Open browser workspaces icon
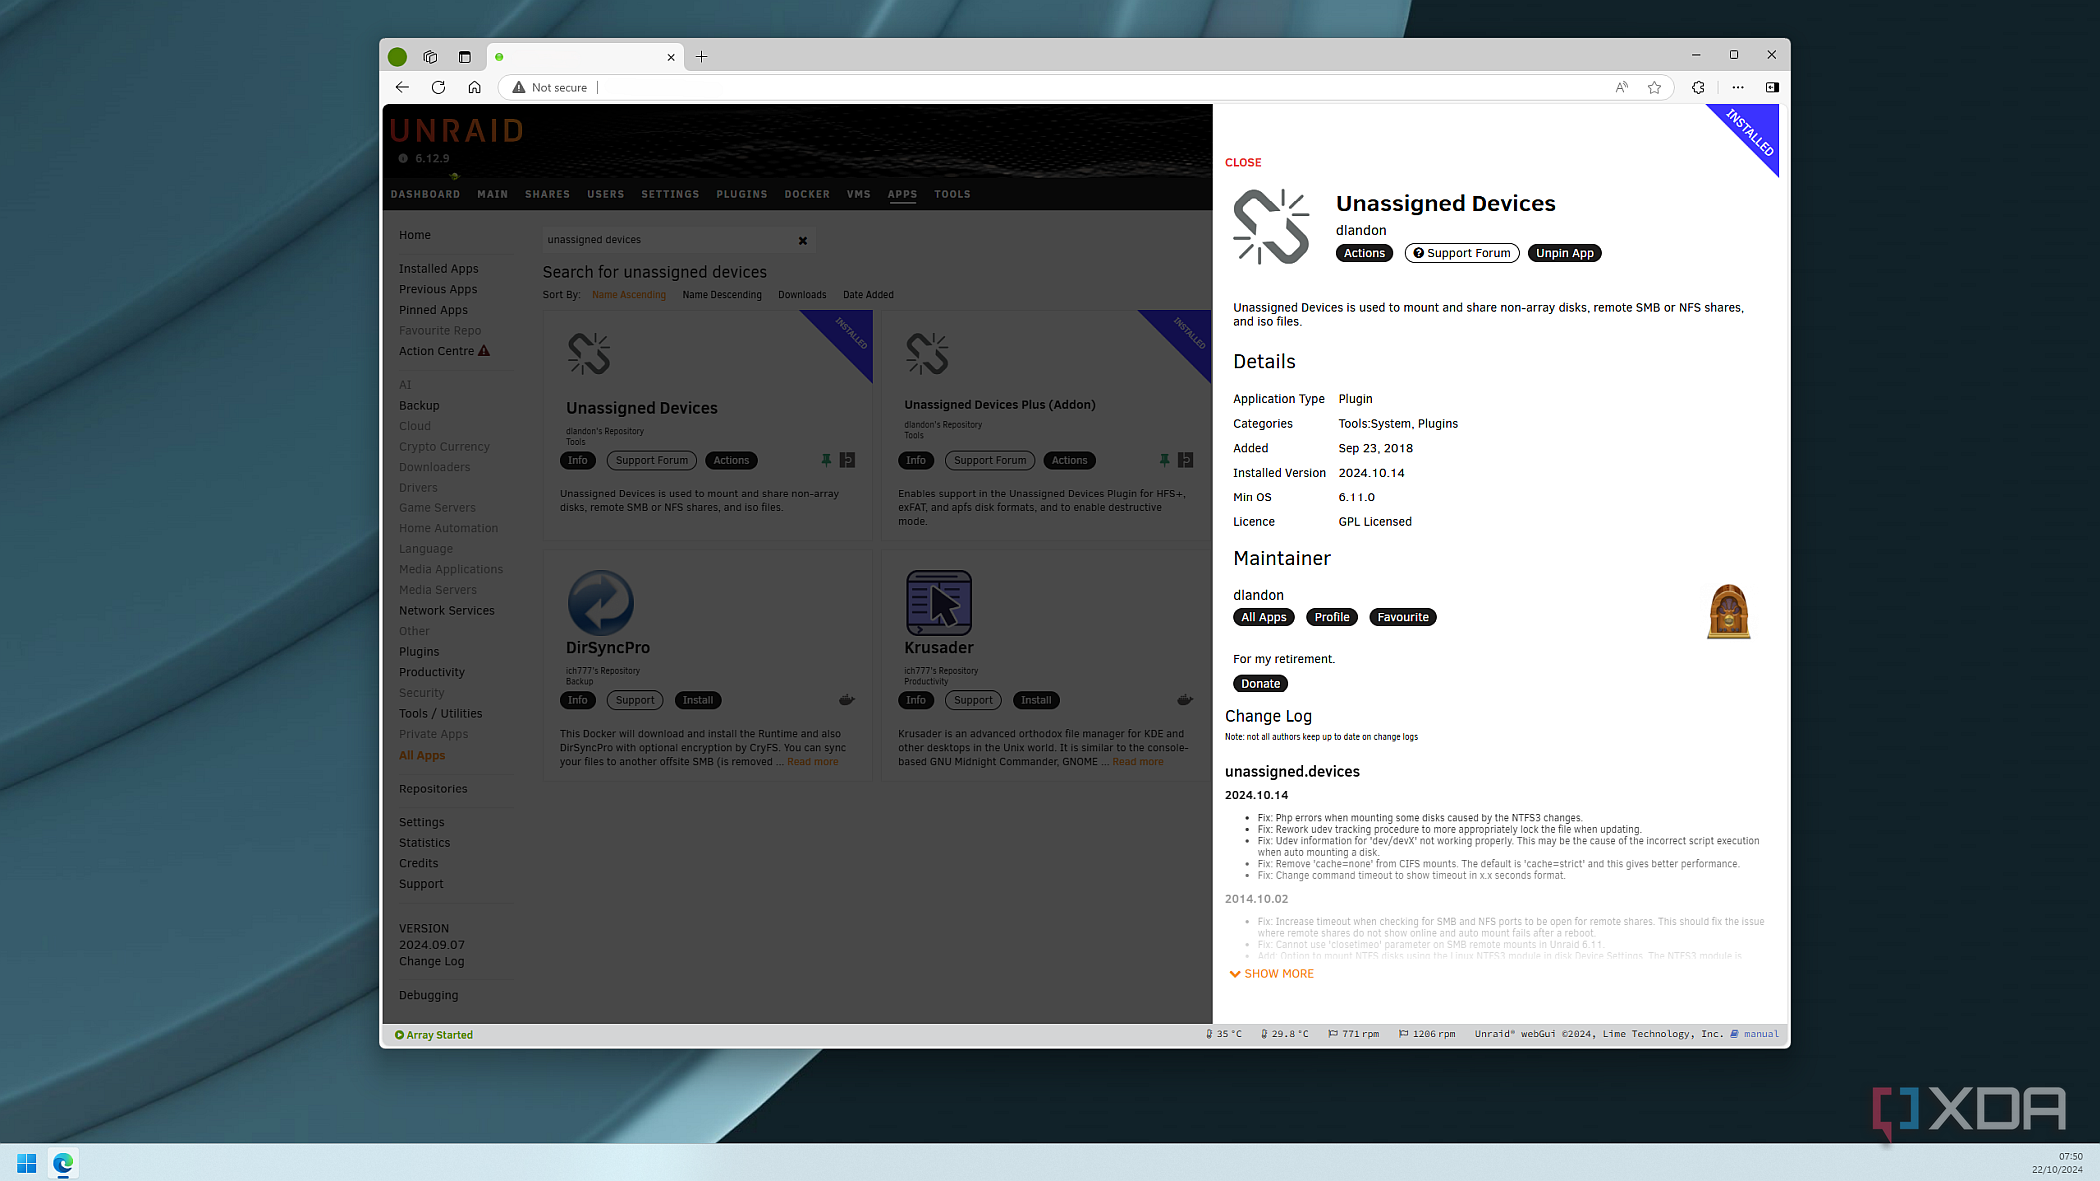2100x1181 pixels. pyautogui.click(x=430, y=57)
